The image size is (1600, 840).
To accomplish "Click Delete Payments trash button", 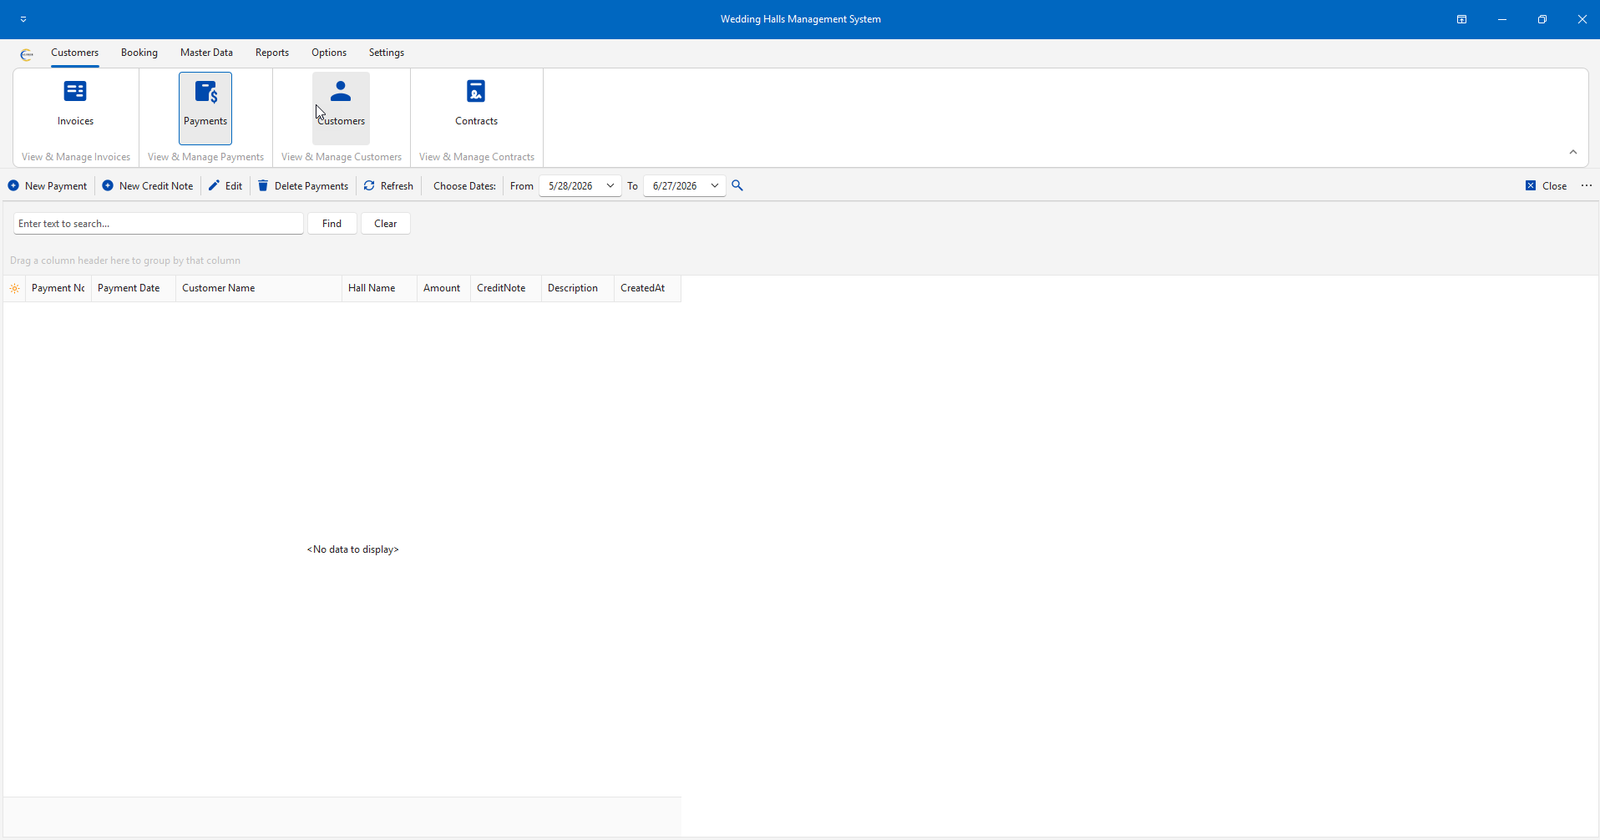I will (x=303, y=186).
